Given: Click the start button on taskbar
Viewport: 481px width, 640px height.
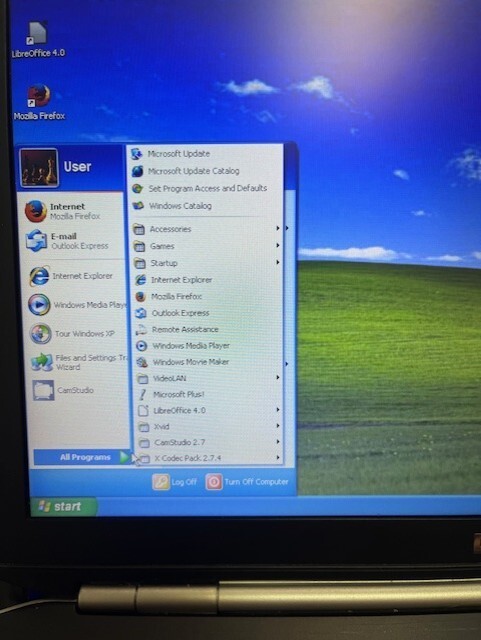Looking at the screenshot, I should (x=63, y=507).
